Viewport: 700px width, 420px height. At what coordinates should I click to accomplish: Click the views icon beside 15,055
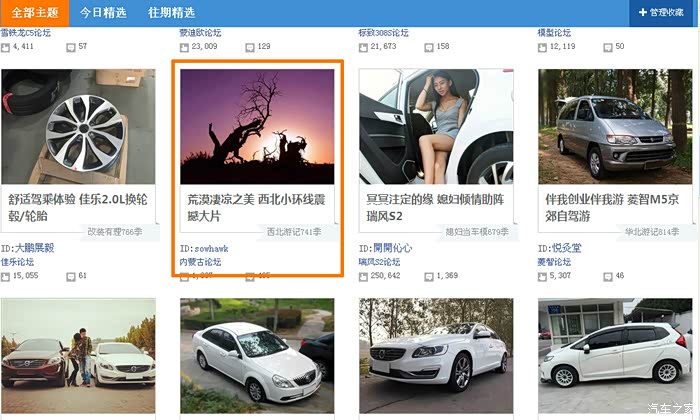tap(5, 277)
